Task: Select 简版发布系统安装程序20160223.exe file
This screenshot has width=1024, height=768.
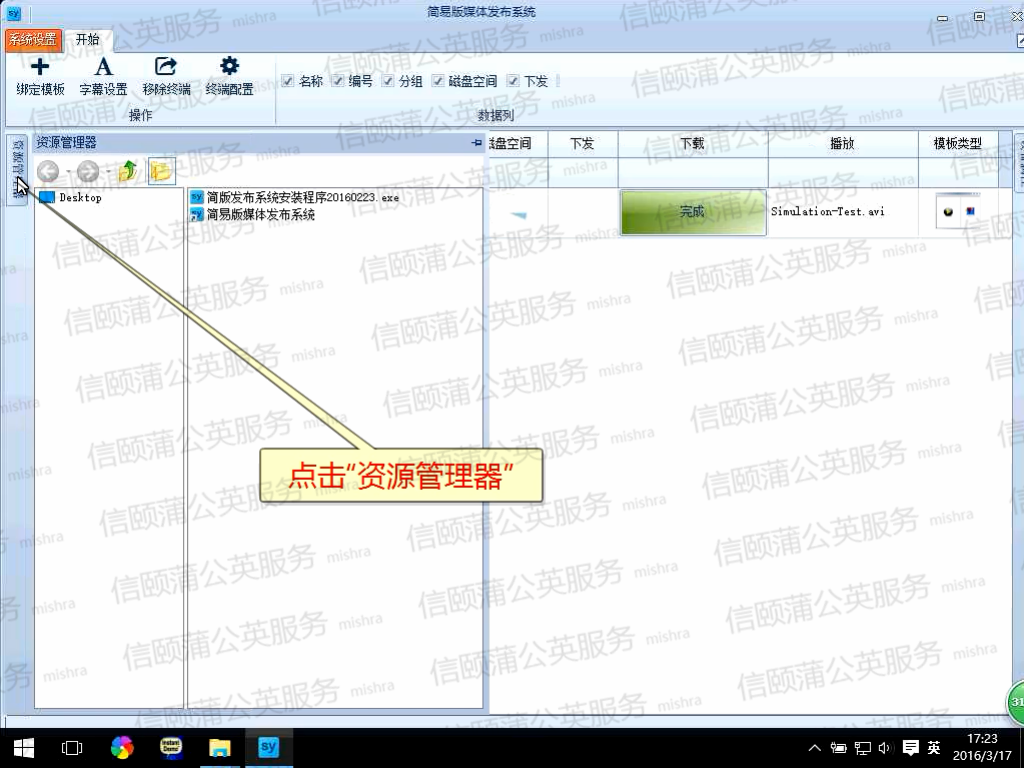Action: pyautogui.click(x=302, y=198)
